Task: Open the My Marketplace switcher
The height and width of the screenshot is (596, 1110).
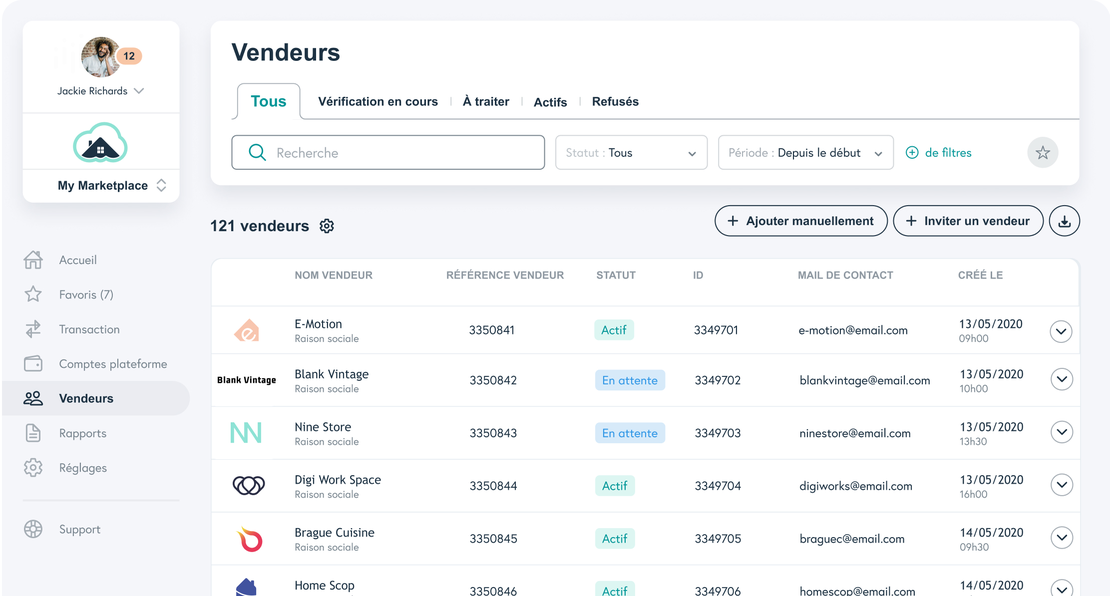Action: (x=111, y=186)
